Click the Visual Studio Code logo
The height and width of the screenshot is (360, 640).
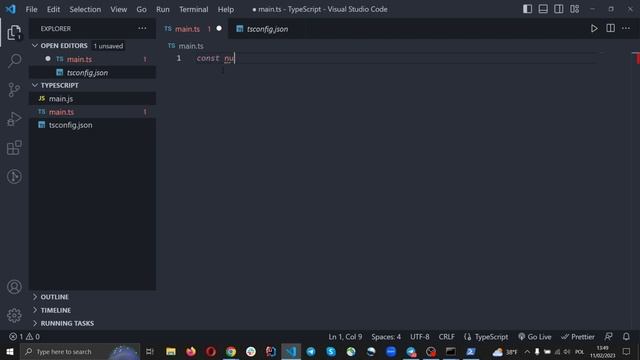point(11,9)
